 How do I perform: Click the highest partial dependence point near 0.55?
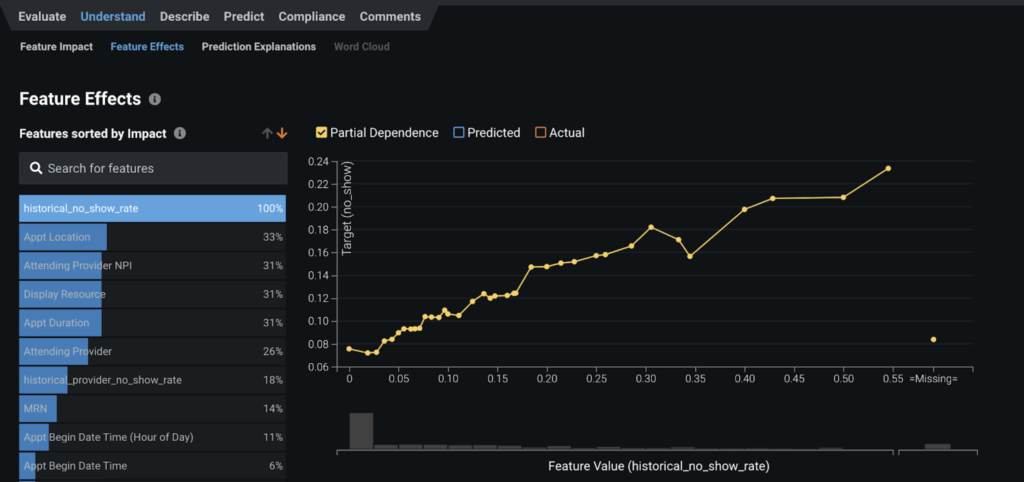pos(888,169)
